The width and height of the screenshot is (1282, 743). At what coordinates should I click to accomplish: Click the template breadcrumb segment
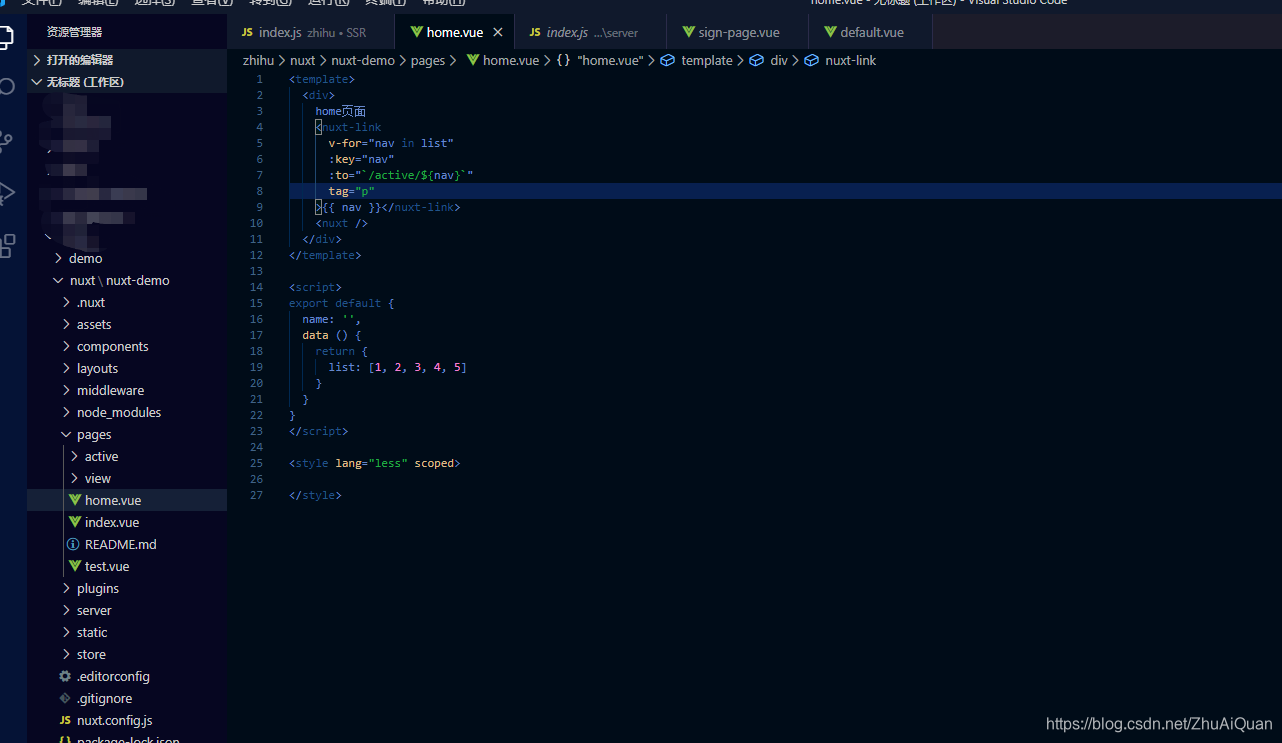[707, 60]
